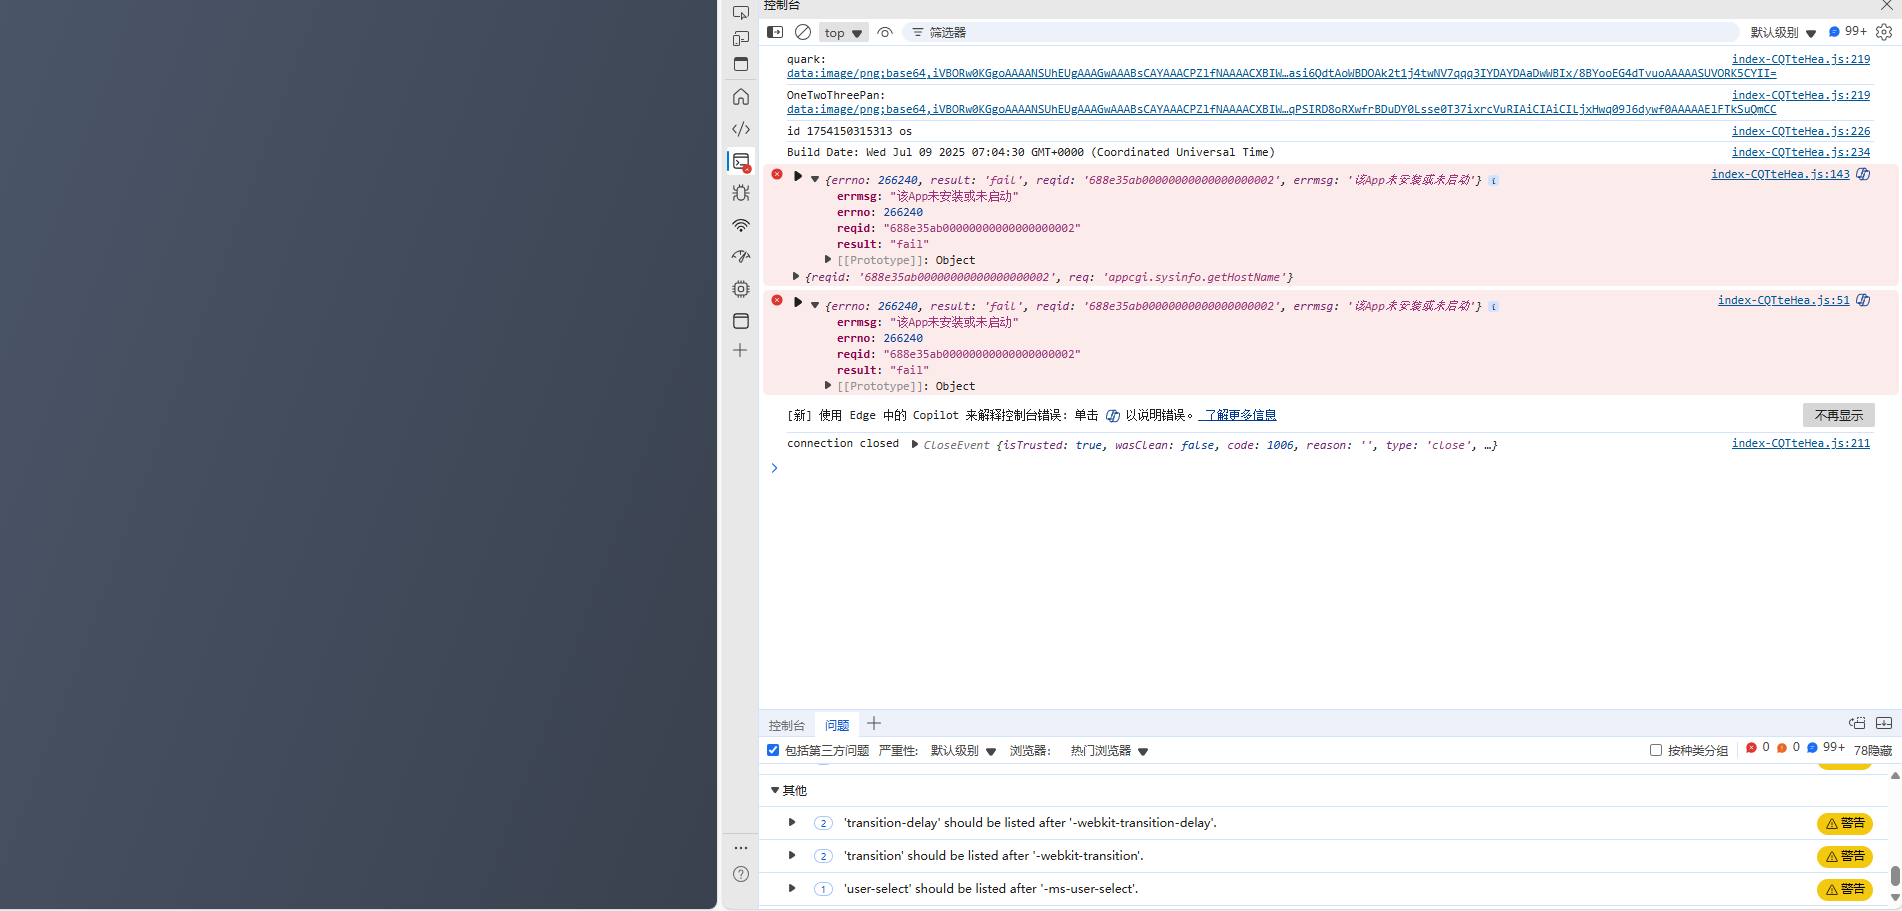Image resolution: width=1902 pixels, height=911 pixels.
Task: Open Console settings gear icon
Action: tap(1884, 32)
